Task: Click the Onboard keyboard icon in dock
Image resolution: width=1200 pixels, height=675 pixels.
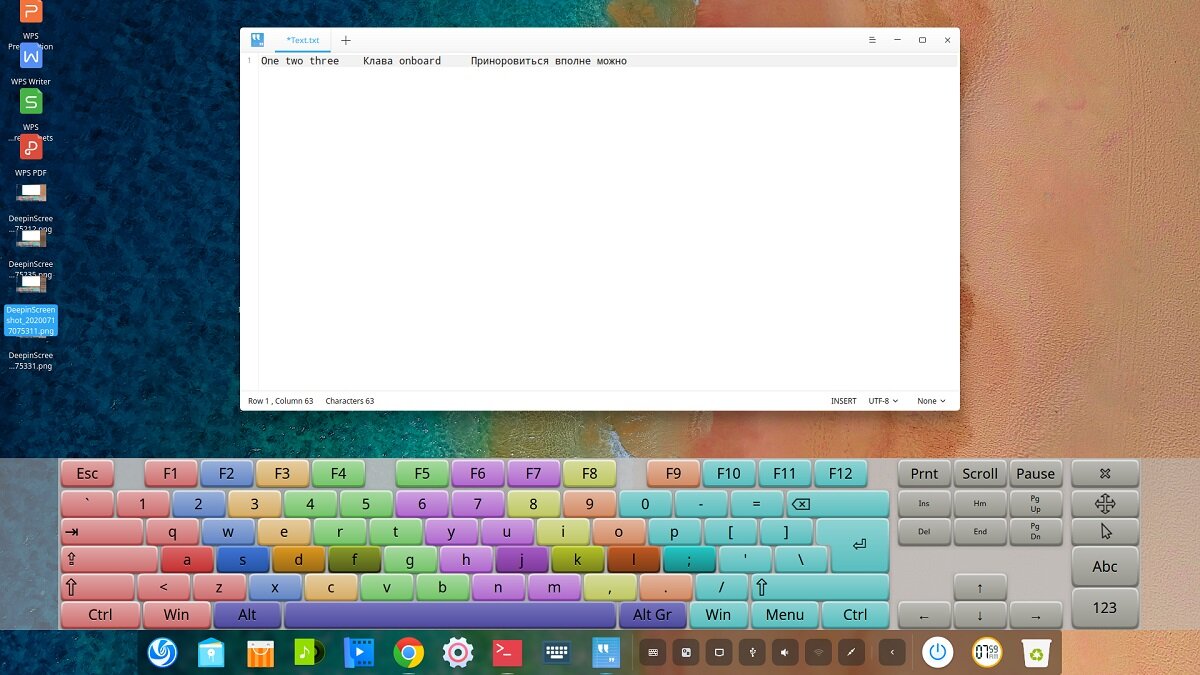Action: [557, 653]
